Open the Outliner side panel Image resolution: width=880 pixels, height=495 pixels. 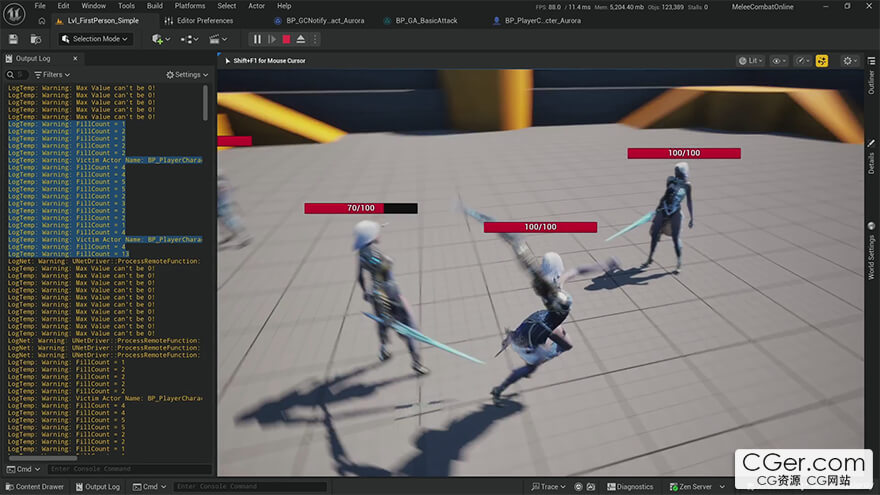pyautogui.click(x=872, y=76)
